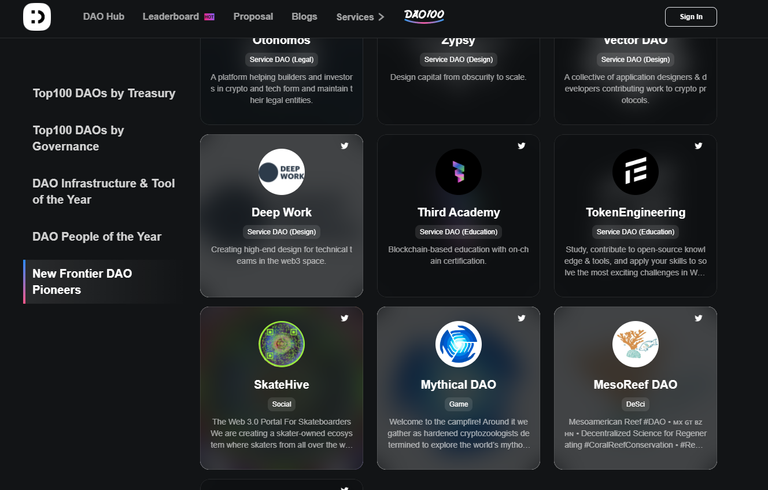Click 'Blockchain-based education' description text
768x490 pixels.
pos(458,255)
